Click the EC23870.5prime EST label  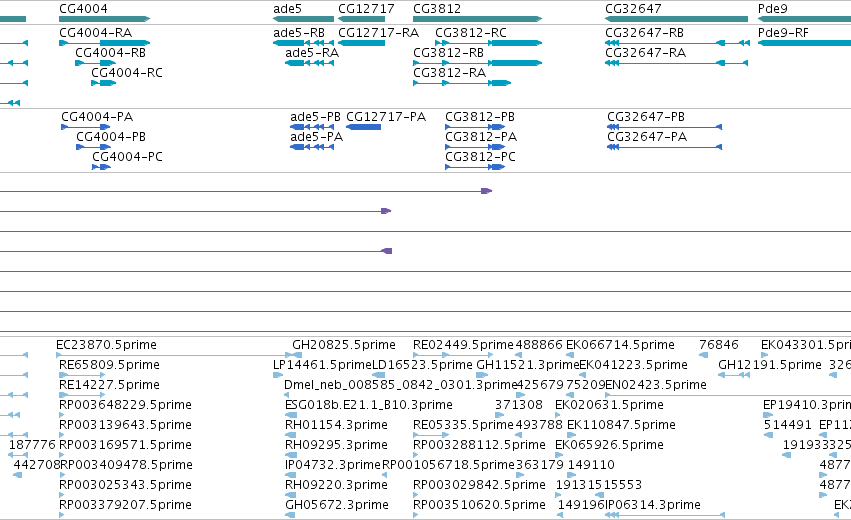coord(106,345)
